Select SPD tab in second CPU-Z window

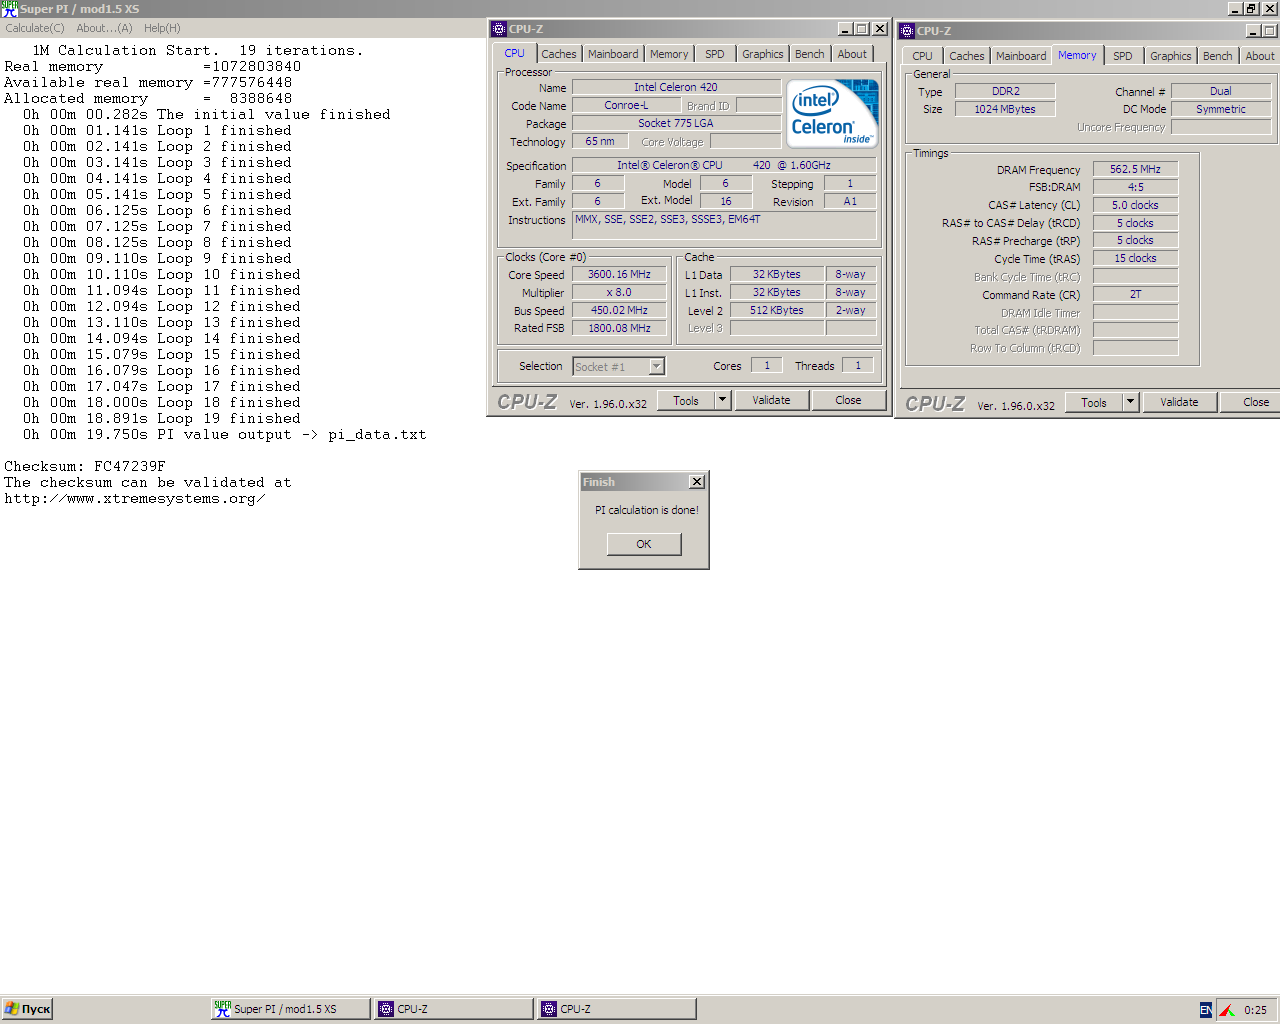(1123, 56)
